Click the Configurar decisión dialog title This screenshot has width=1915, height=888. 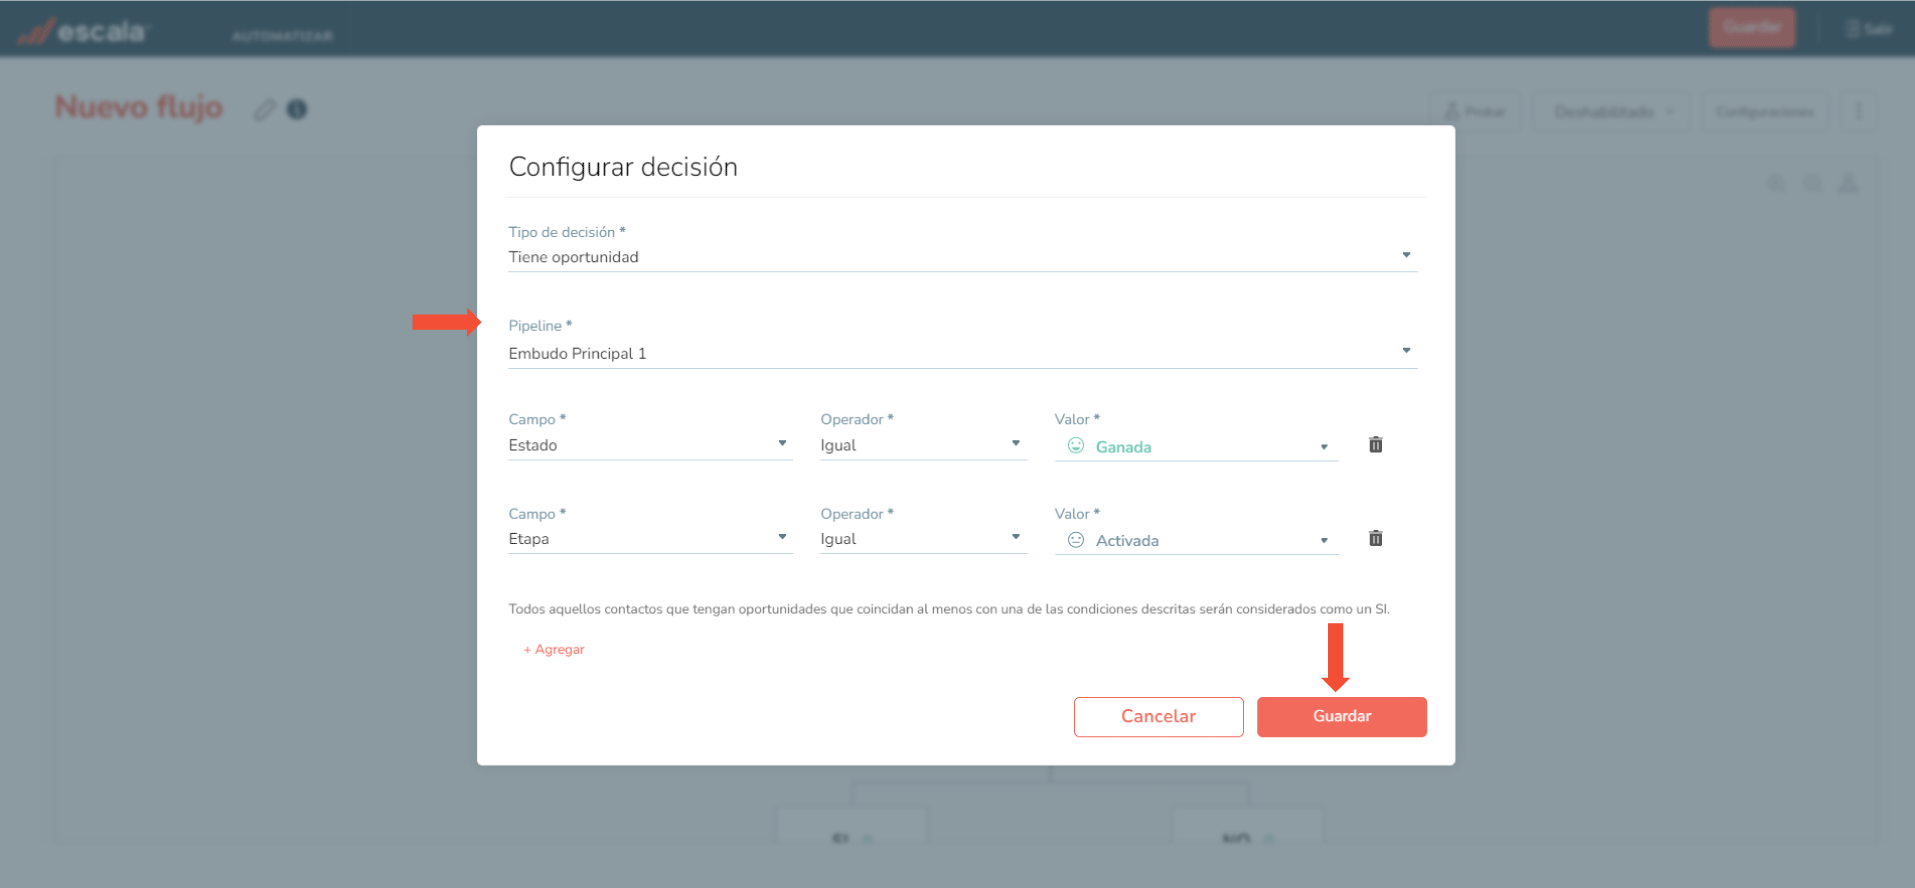point(623,167)
